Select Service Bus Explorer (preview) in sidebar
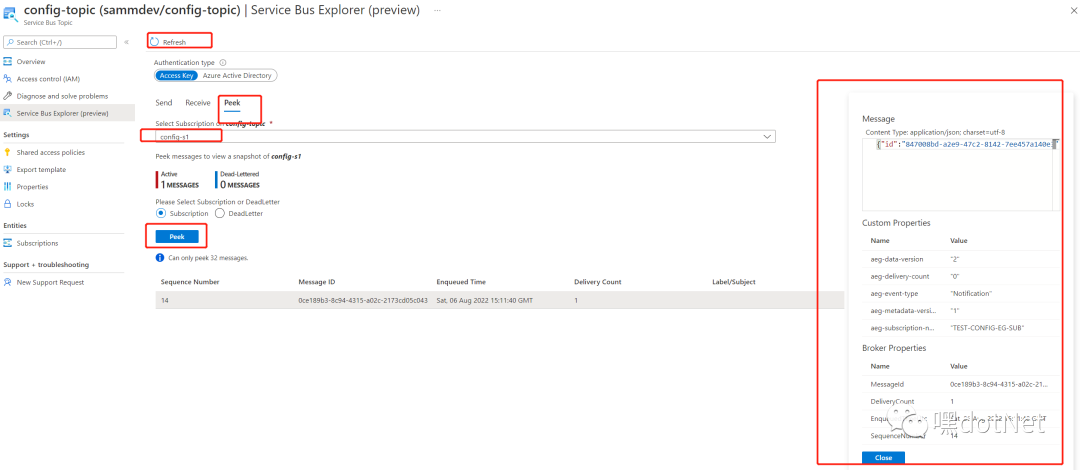This screenshot has width=1080, height=470. (x=68, y=113)
